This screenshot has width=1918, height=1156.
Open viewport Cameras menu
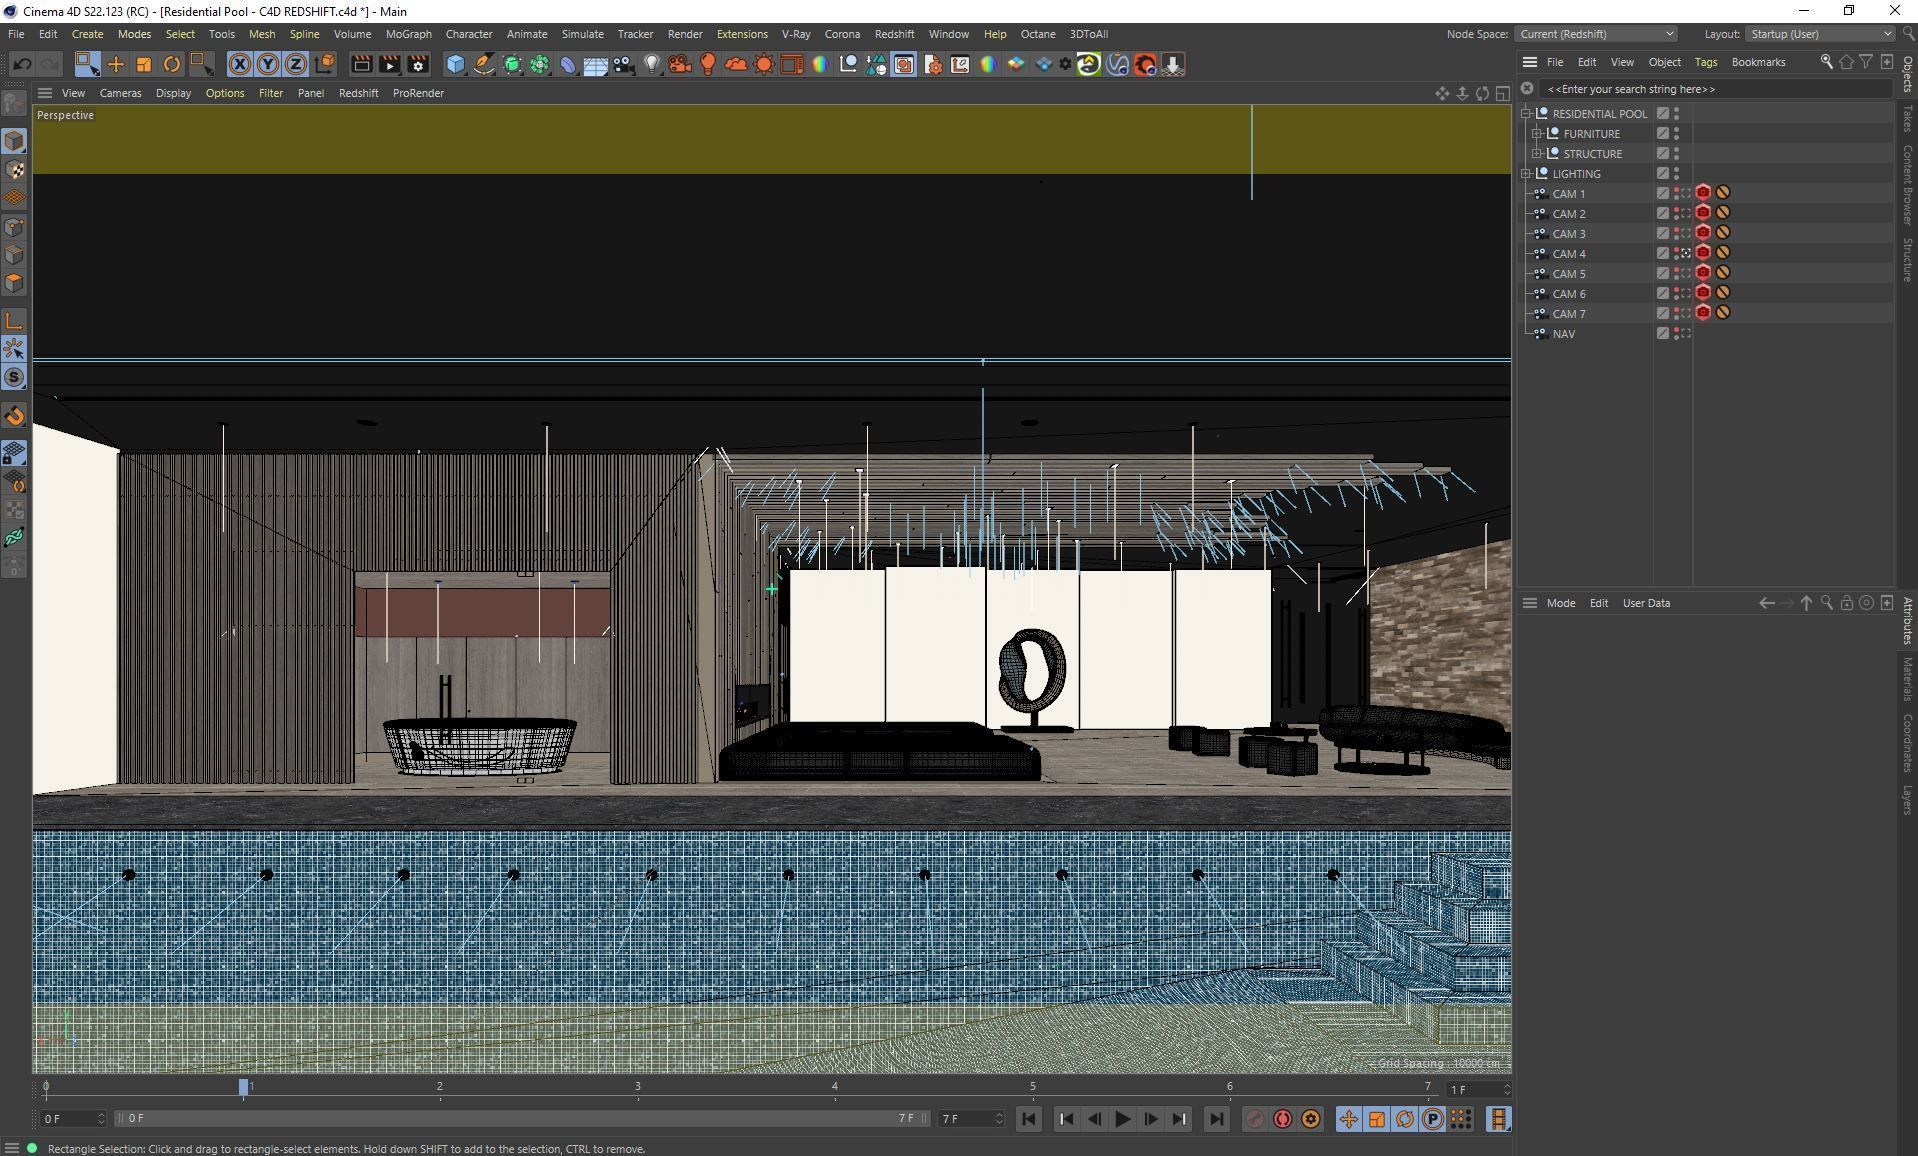[x=120, y=93]
